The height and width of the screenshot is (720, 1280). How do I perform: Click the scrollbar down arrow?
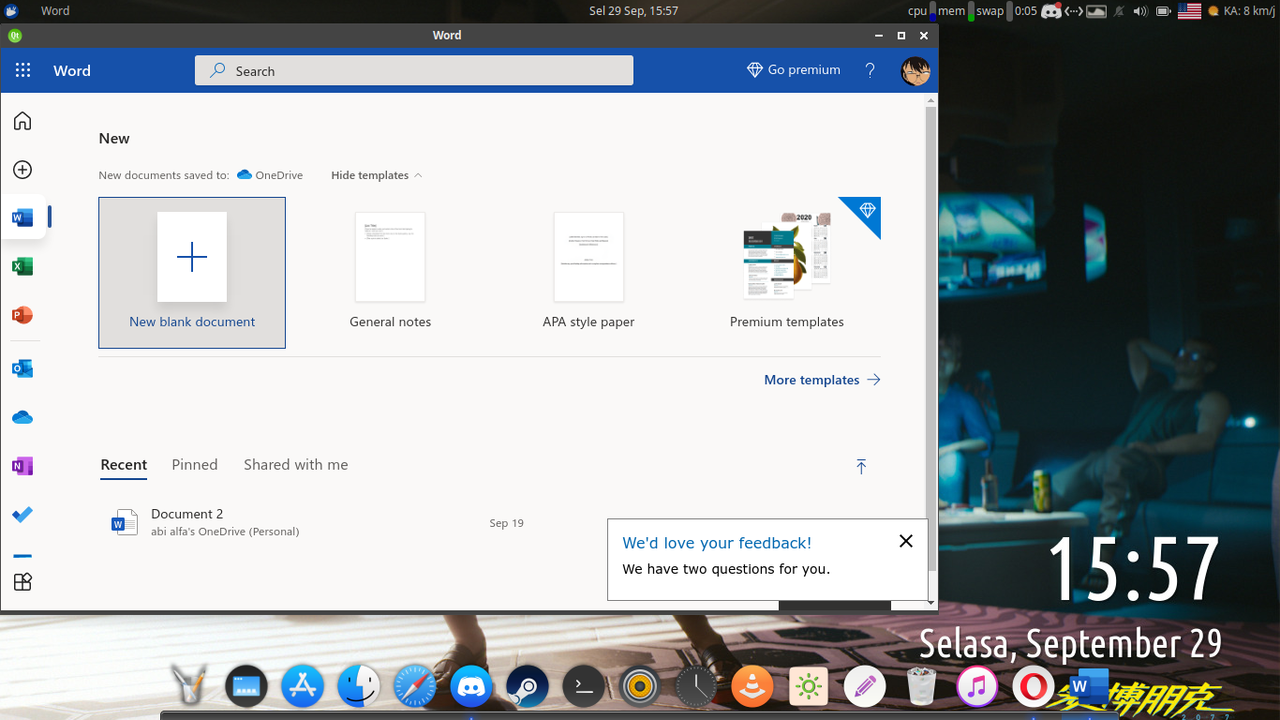coord(932,603)
